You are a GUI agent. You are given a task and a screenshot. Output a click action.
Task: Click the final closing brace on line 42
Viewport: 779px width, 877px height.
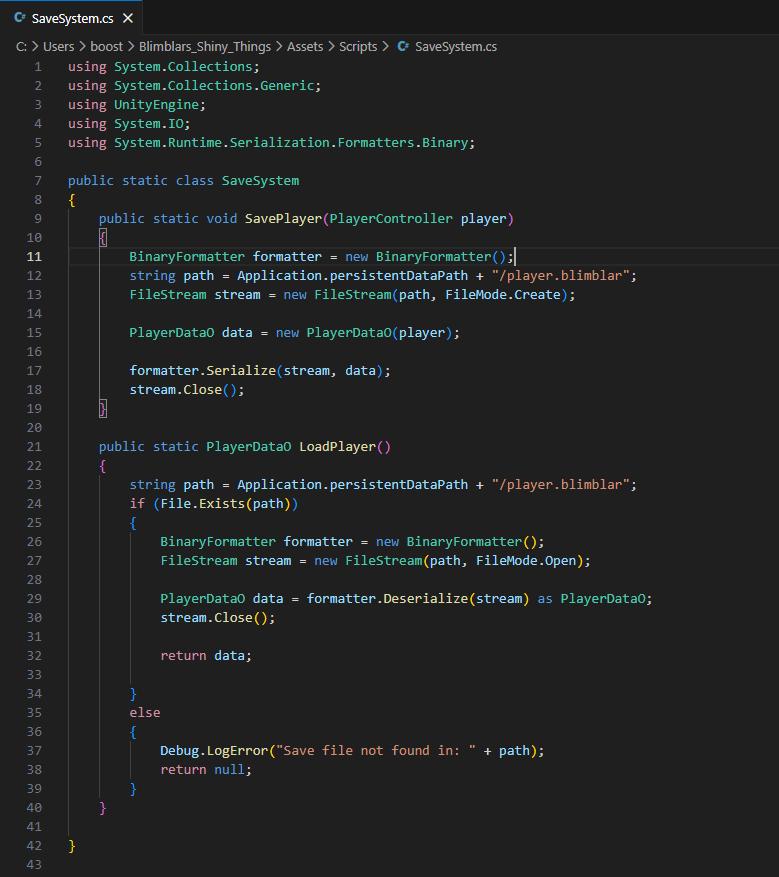[72, 846]
